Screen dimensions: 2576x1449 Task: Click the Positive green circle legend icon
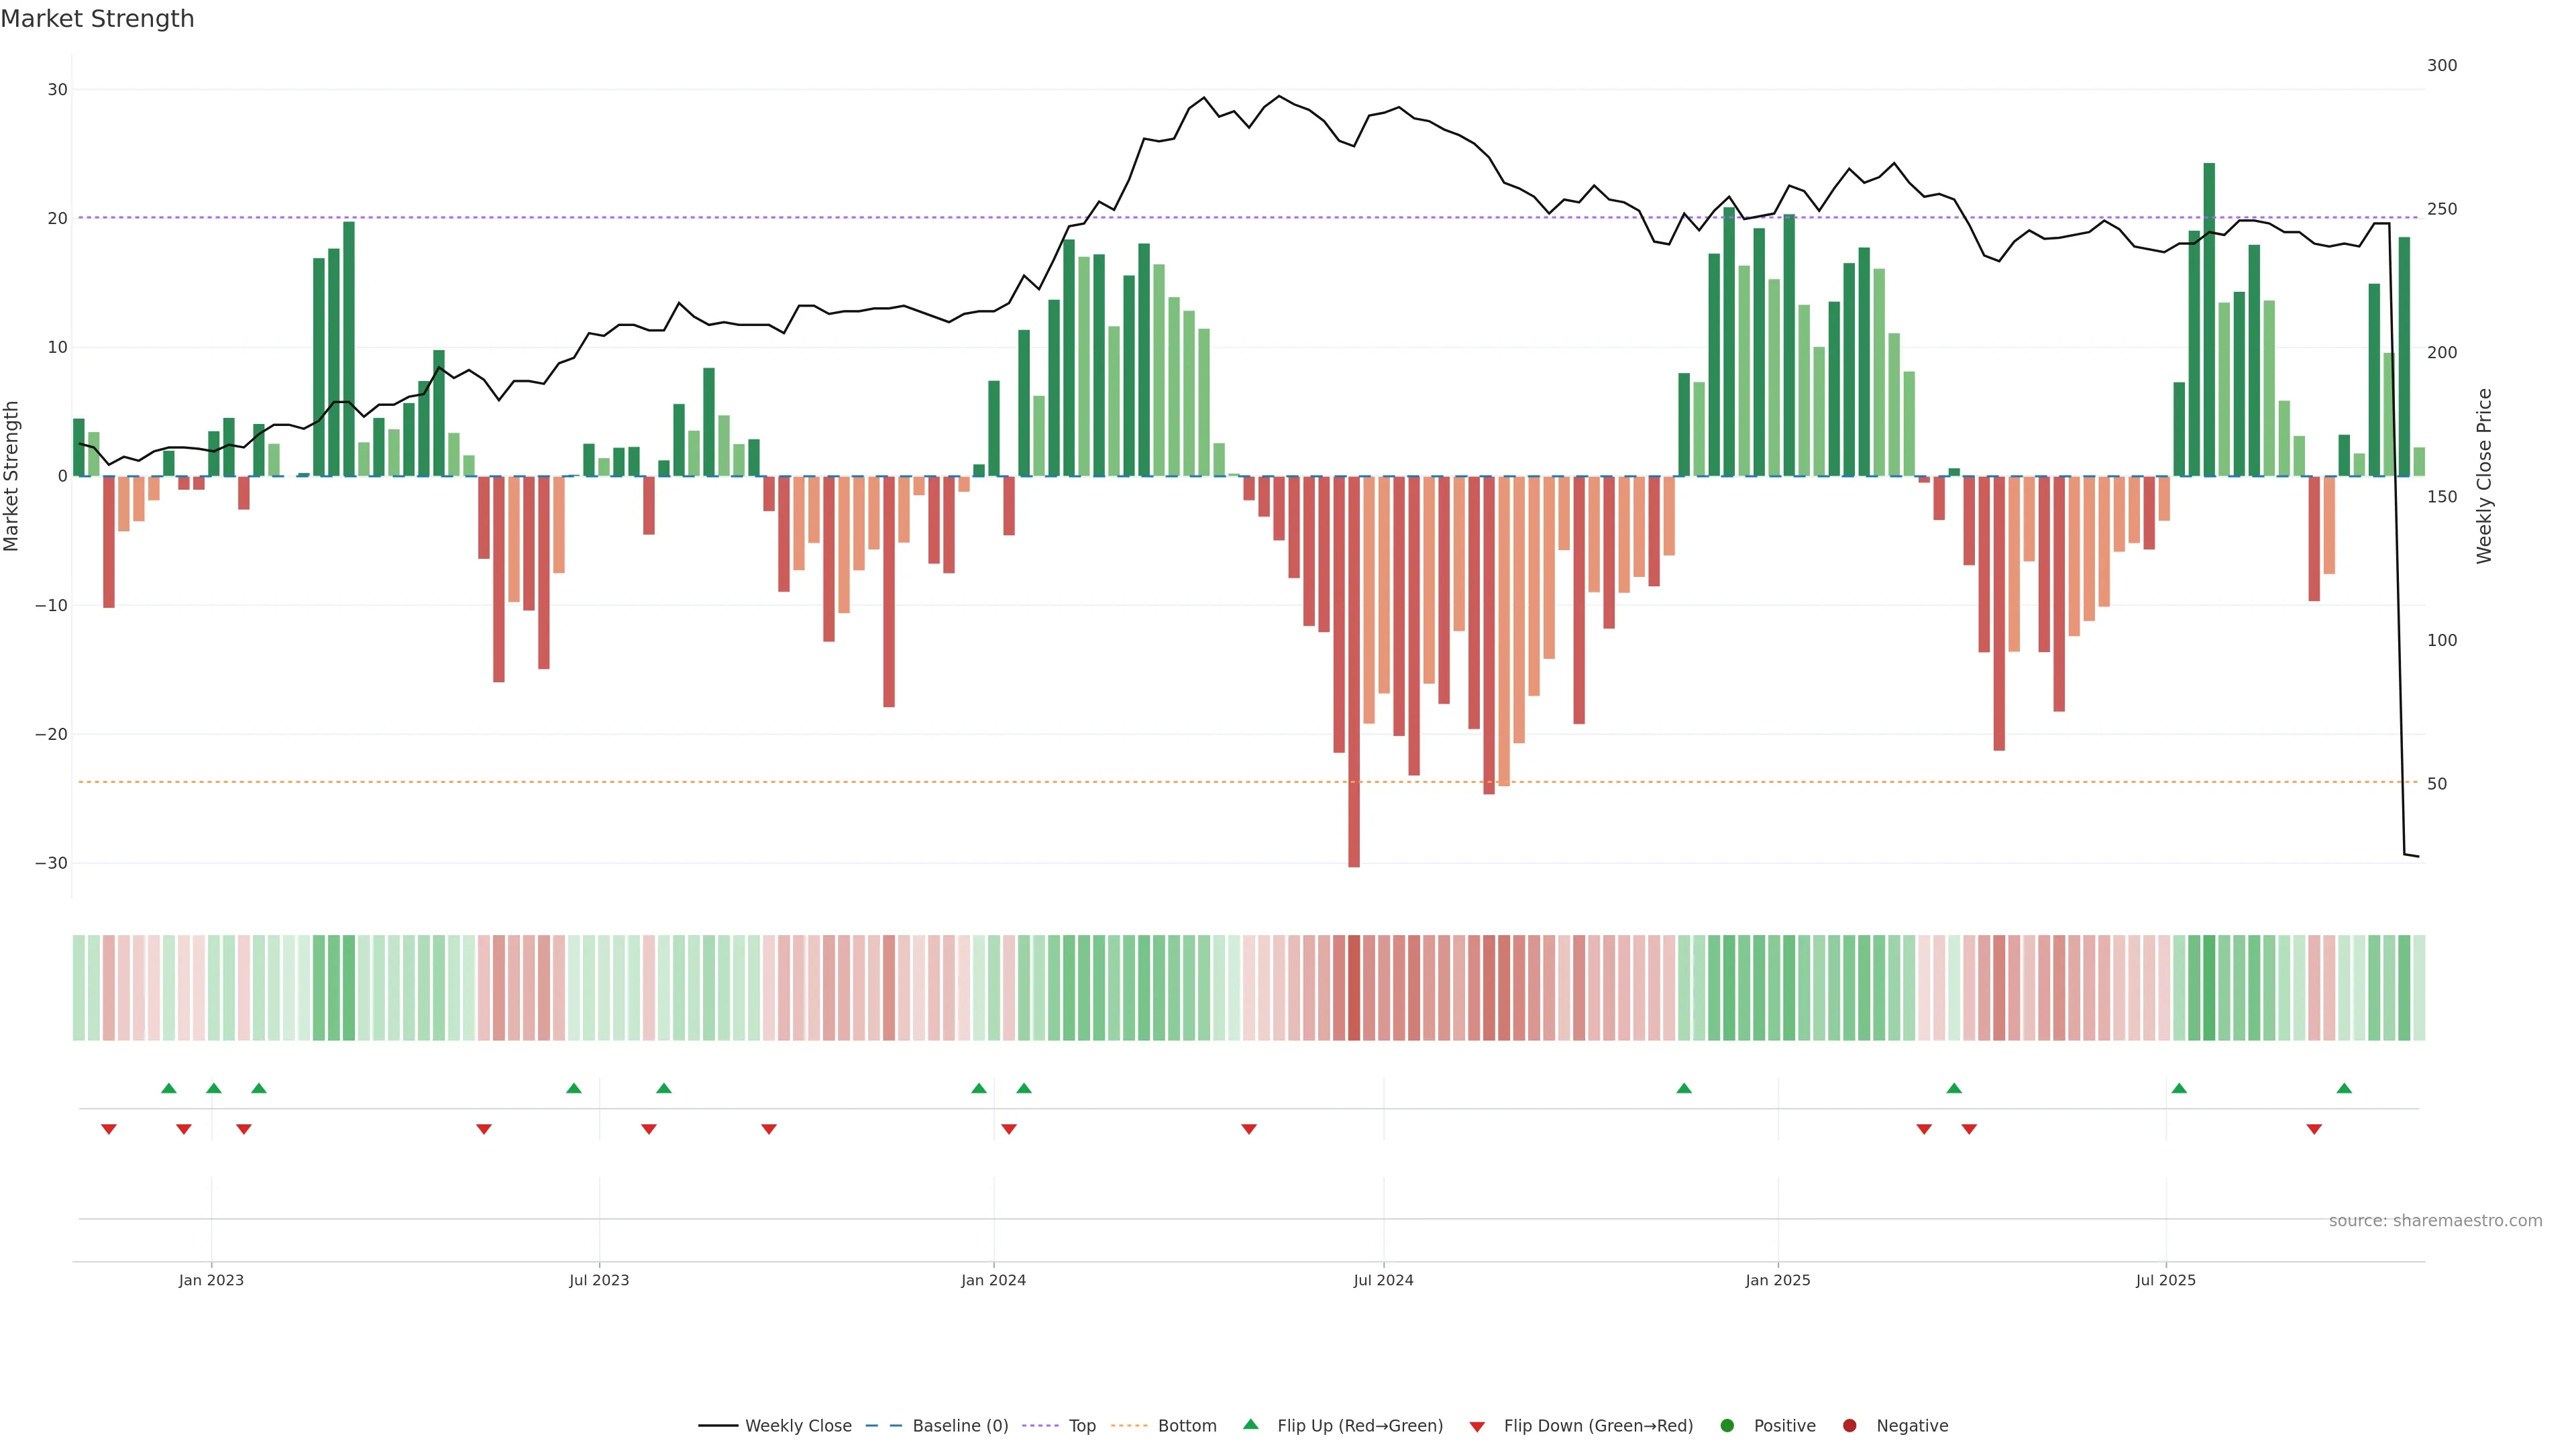pos(1727,1426)
